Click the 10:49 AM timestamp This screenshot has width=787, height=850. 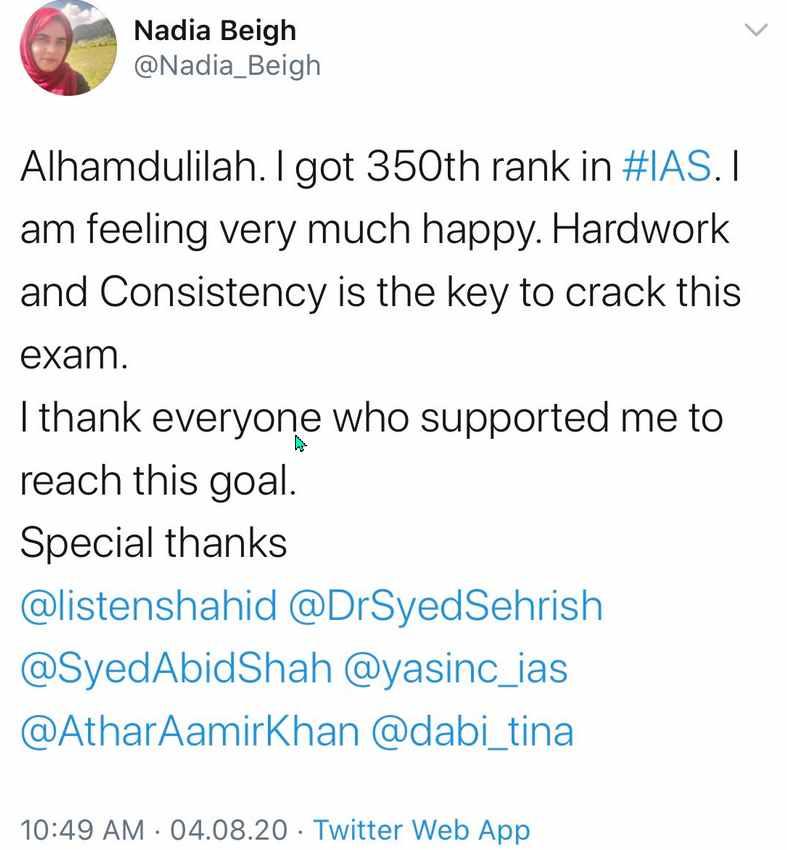tap(82, 829)
